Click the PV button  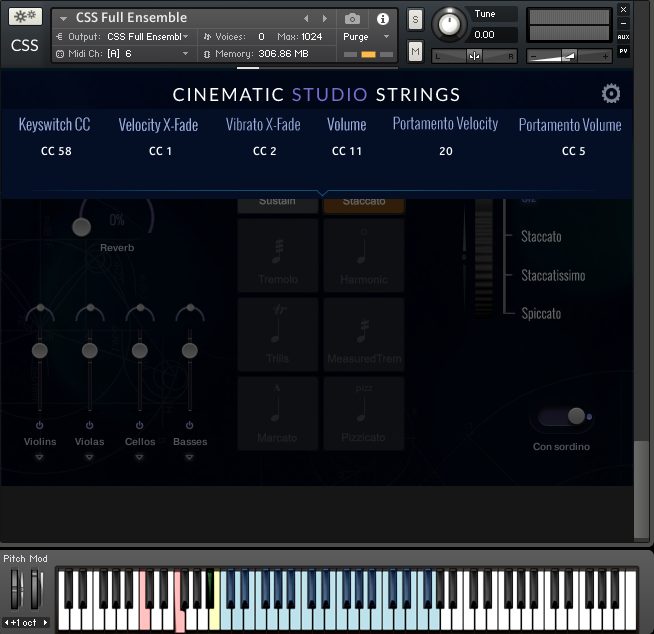623,51
